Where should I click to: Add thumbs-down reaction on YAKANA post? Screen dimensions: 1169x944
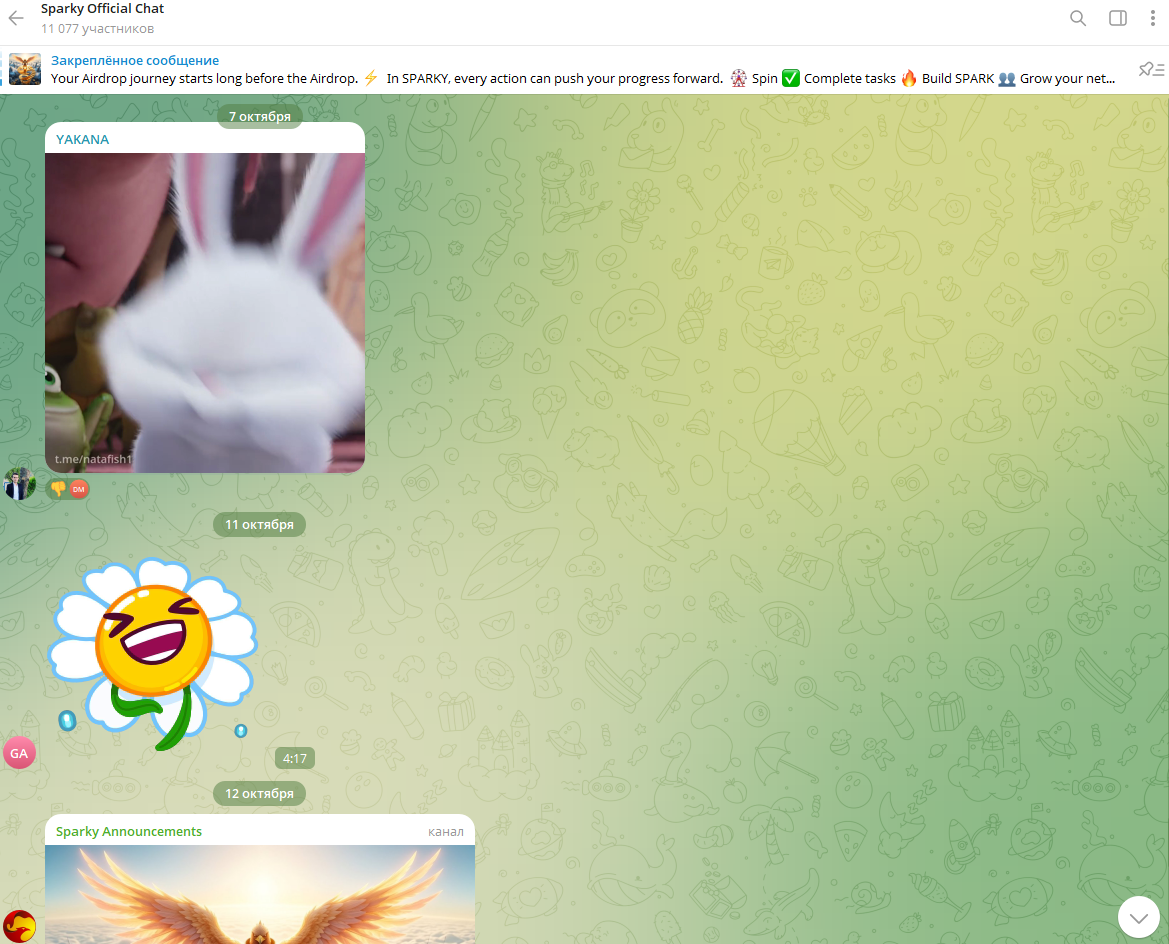58,489
